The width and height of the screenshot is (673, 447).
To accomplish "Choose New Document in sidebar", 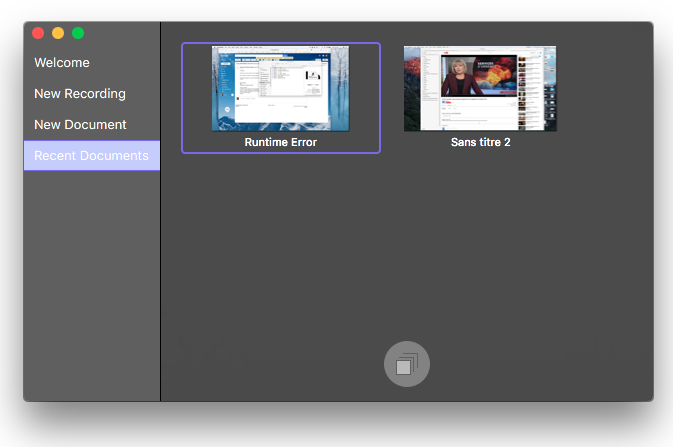I will [x=80, y=125].
